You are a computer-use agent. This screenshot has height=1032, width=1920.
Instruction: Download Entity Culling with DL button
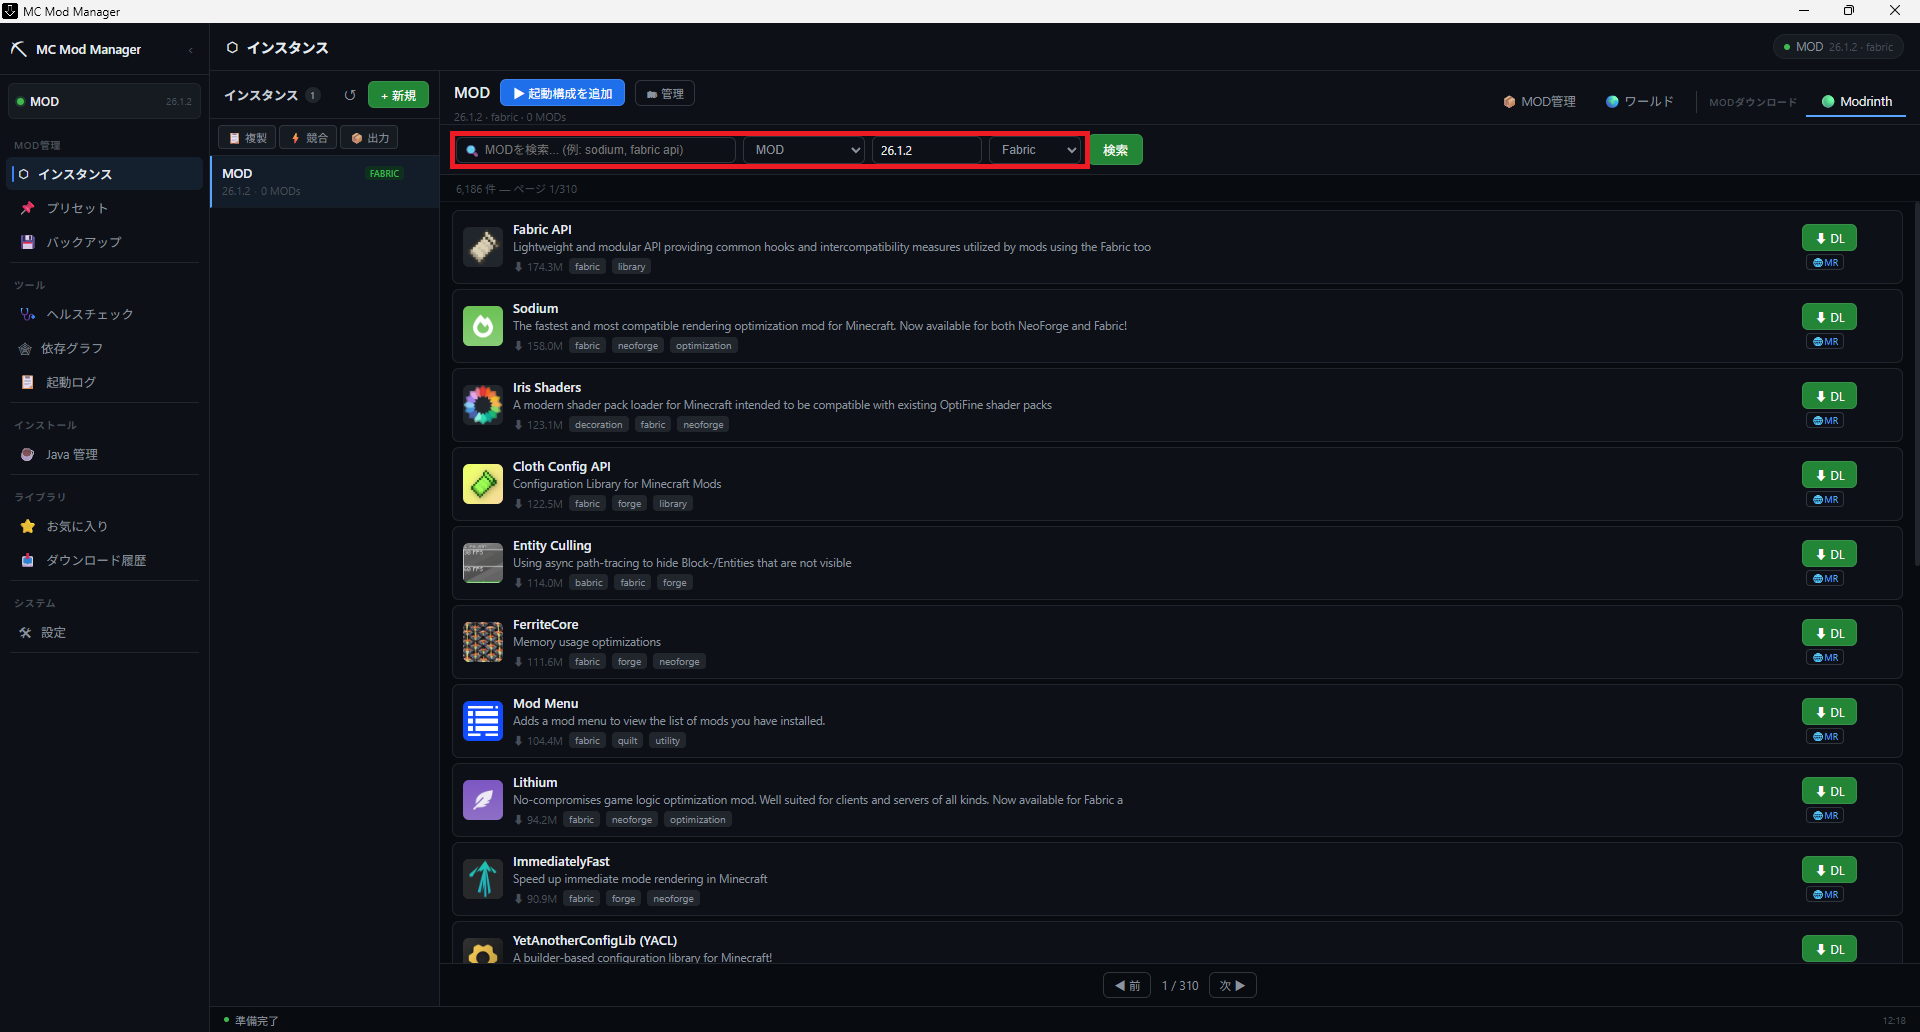[1830, 554]
